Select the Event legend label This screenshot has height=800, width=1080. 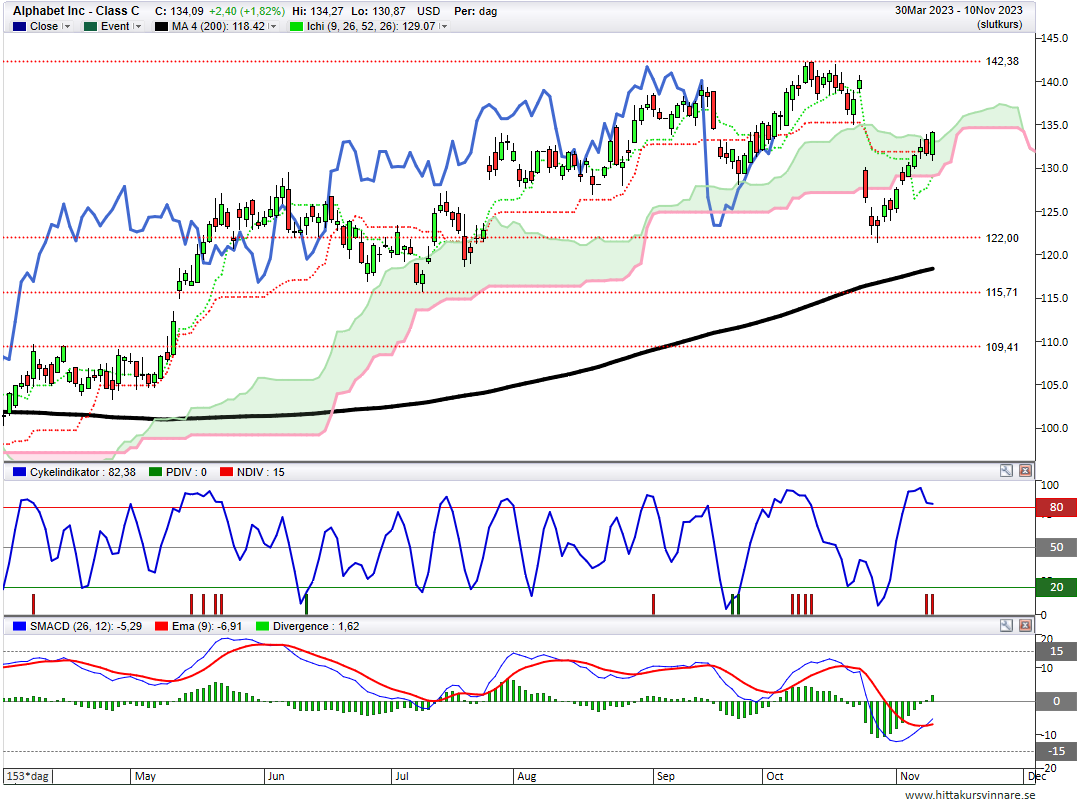coord(115,26)
